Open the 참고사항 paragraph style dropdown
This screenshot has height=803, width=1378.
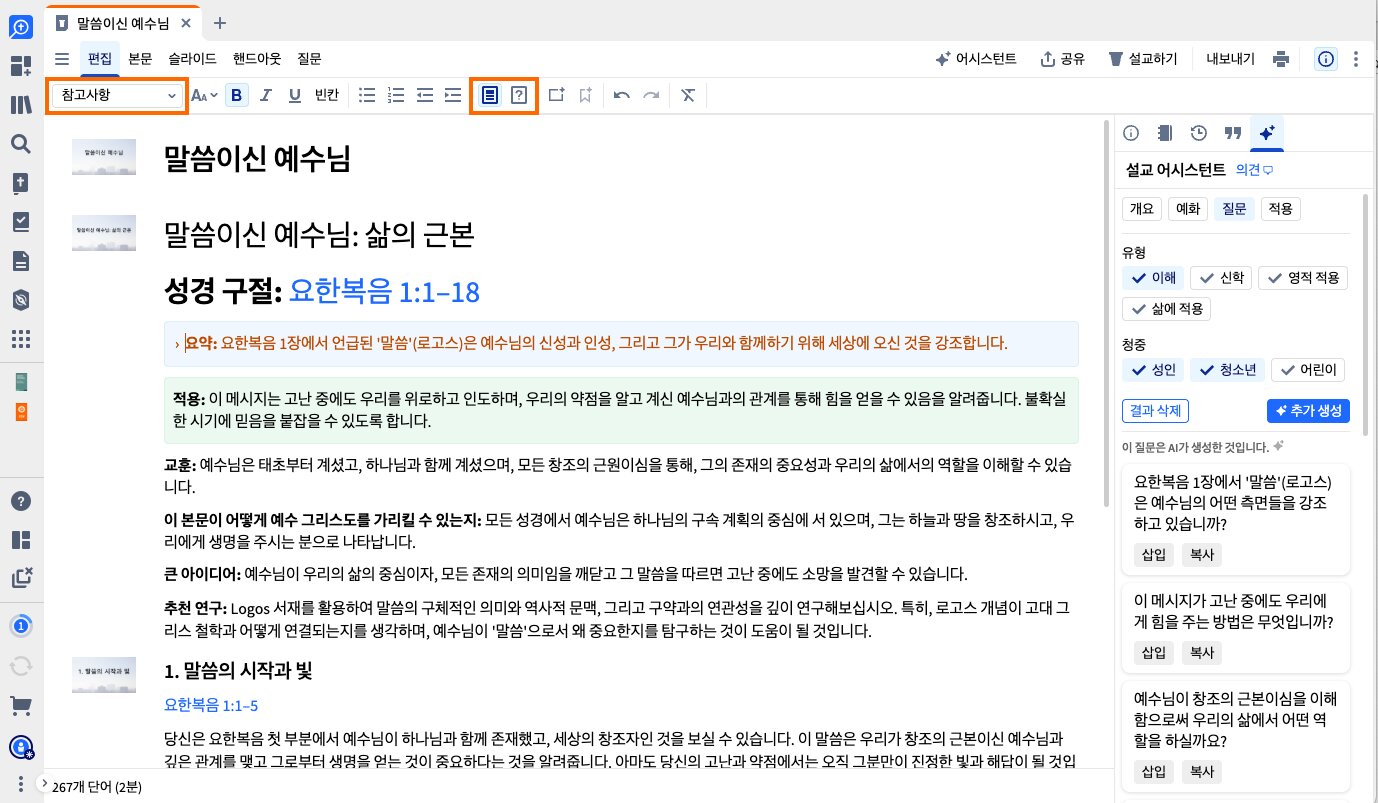tap(118, 95)
